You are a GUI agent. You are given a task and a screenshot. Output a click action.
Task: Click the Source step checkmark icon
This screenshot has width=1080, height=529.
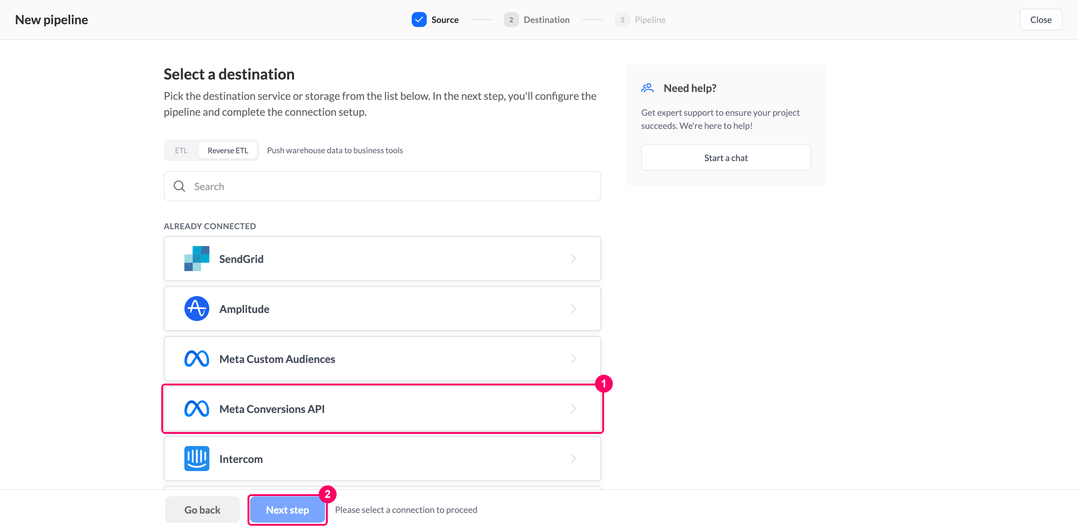point(419,20)
